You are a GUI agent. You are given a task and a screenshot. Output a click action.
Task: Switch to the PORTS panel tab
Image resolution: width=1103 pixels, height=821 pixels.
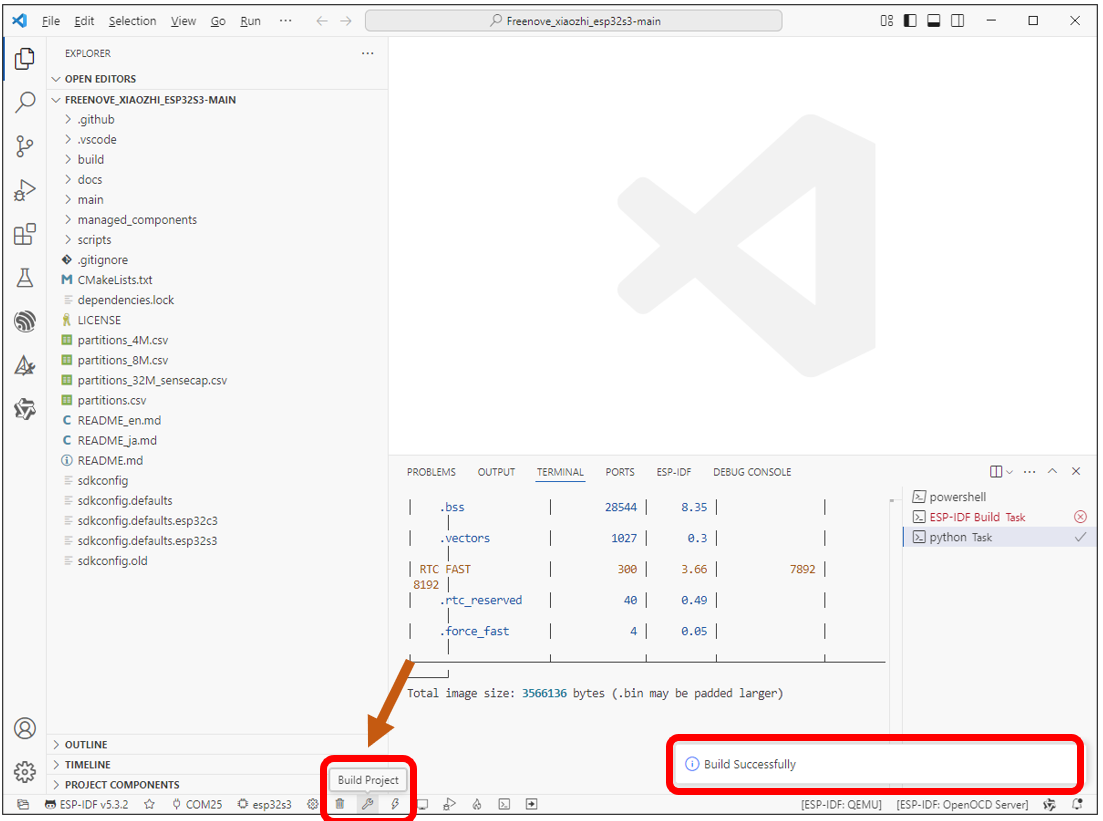(x=620, y=472)
